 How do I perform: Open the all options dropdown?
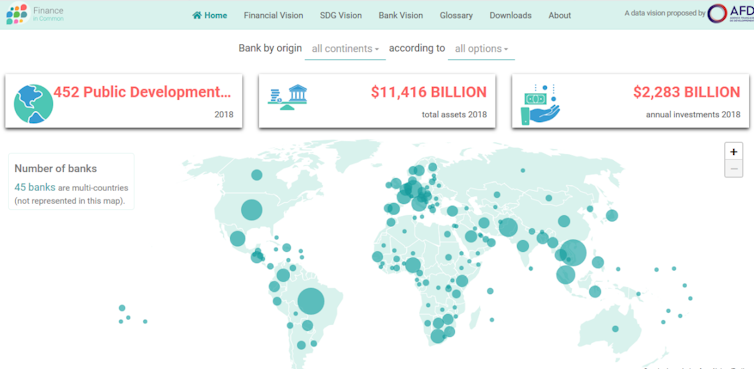[481, 49]
